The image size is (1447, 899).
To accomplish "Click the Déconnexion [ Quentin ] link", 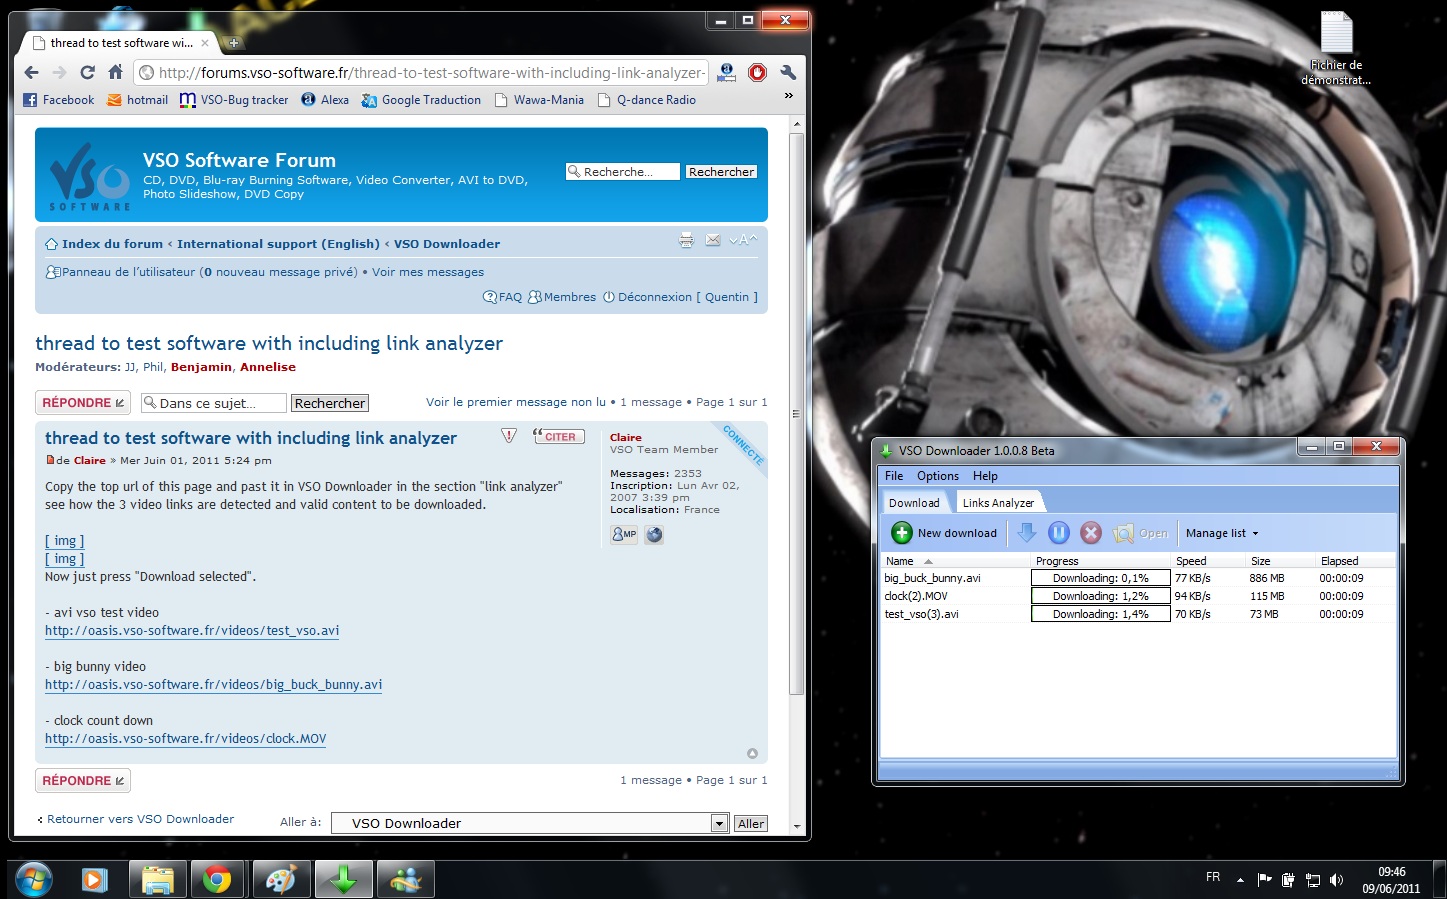I will [680, 297].
